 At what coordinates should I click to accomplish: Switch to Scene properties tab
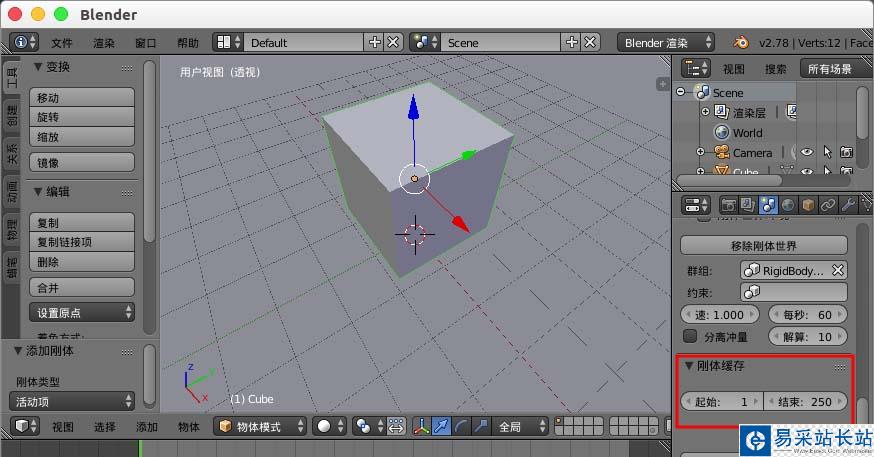coord(768,205)
